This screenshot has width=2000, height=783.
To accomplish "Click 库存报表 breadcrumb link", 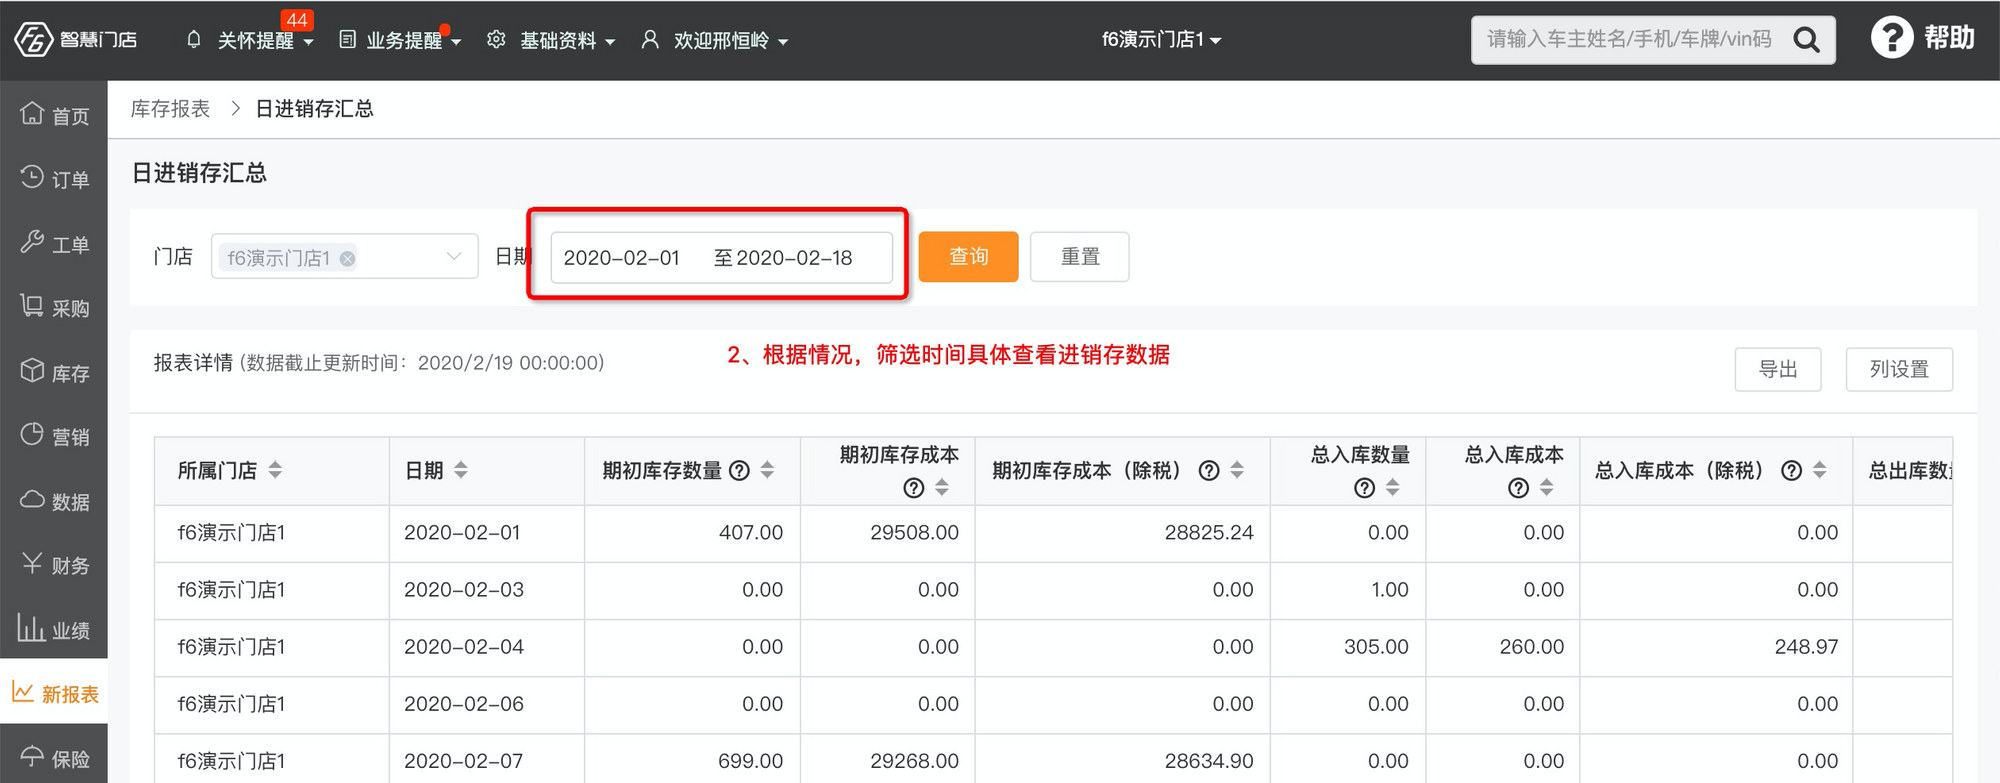I will tap(170, 108).
